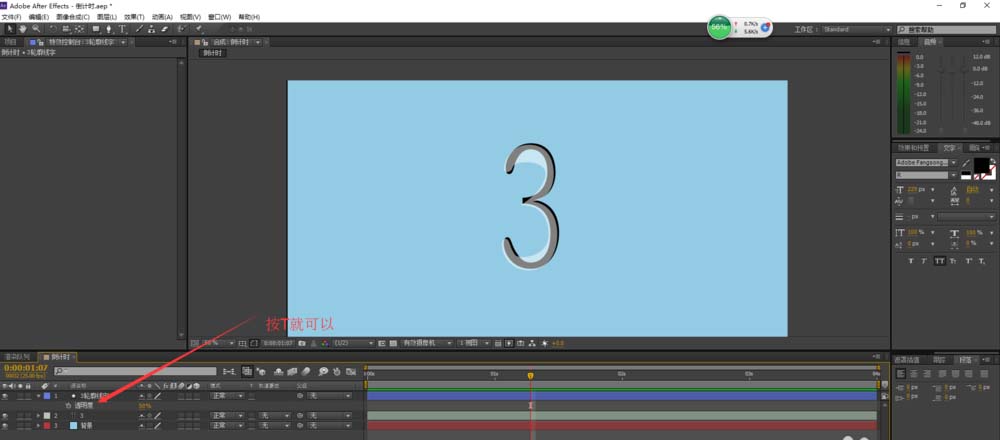The image size is (1000, 440).
Task: Toggle live update in the timeline
Action: [x=247, y=371]
